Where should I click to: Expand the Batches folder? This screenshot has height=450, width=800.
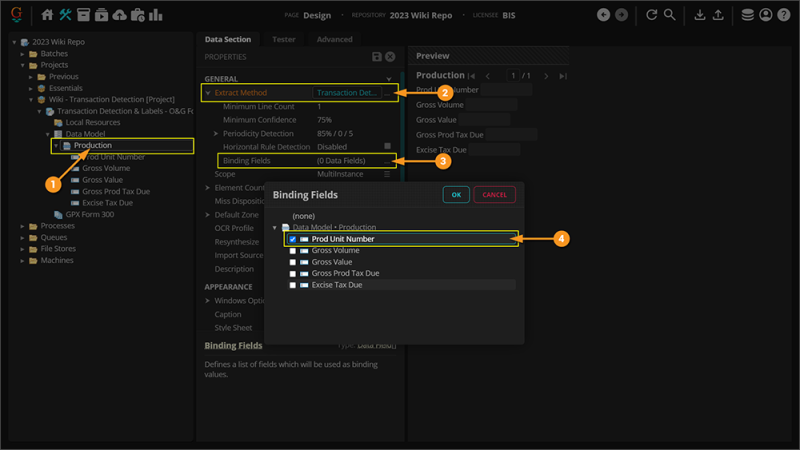(22, 54)
